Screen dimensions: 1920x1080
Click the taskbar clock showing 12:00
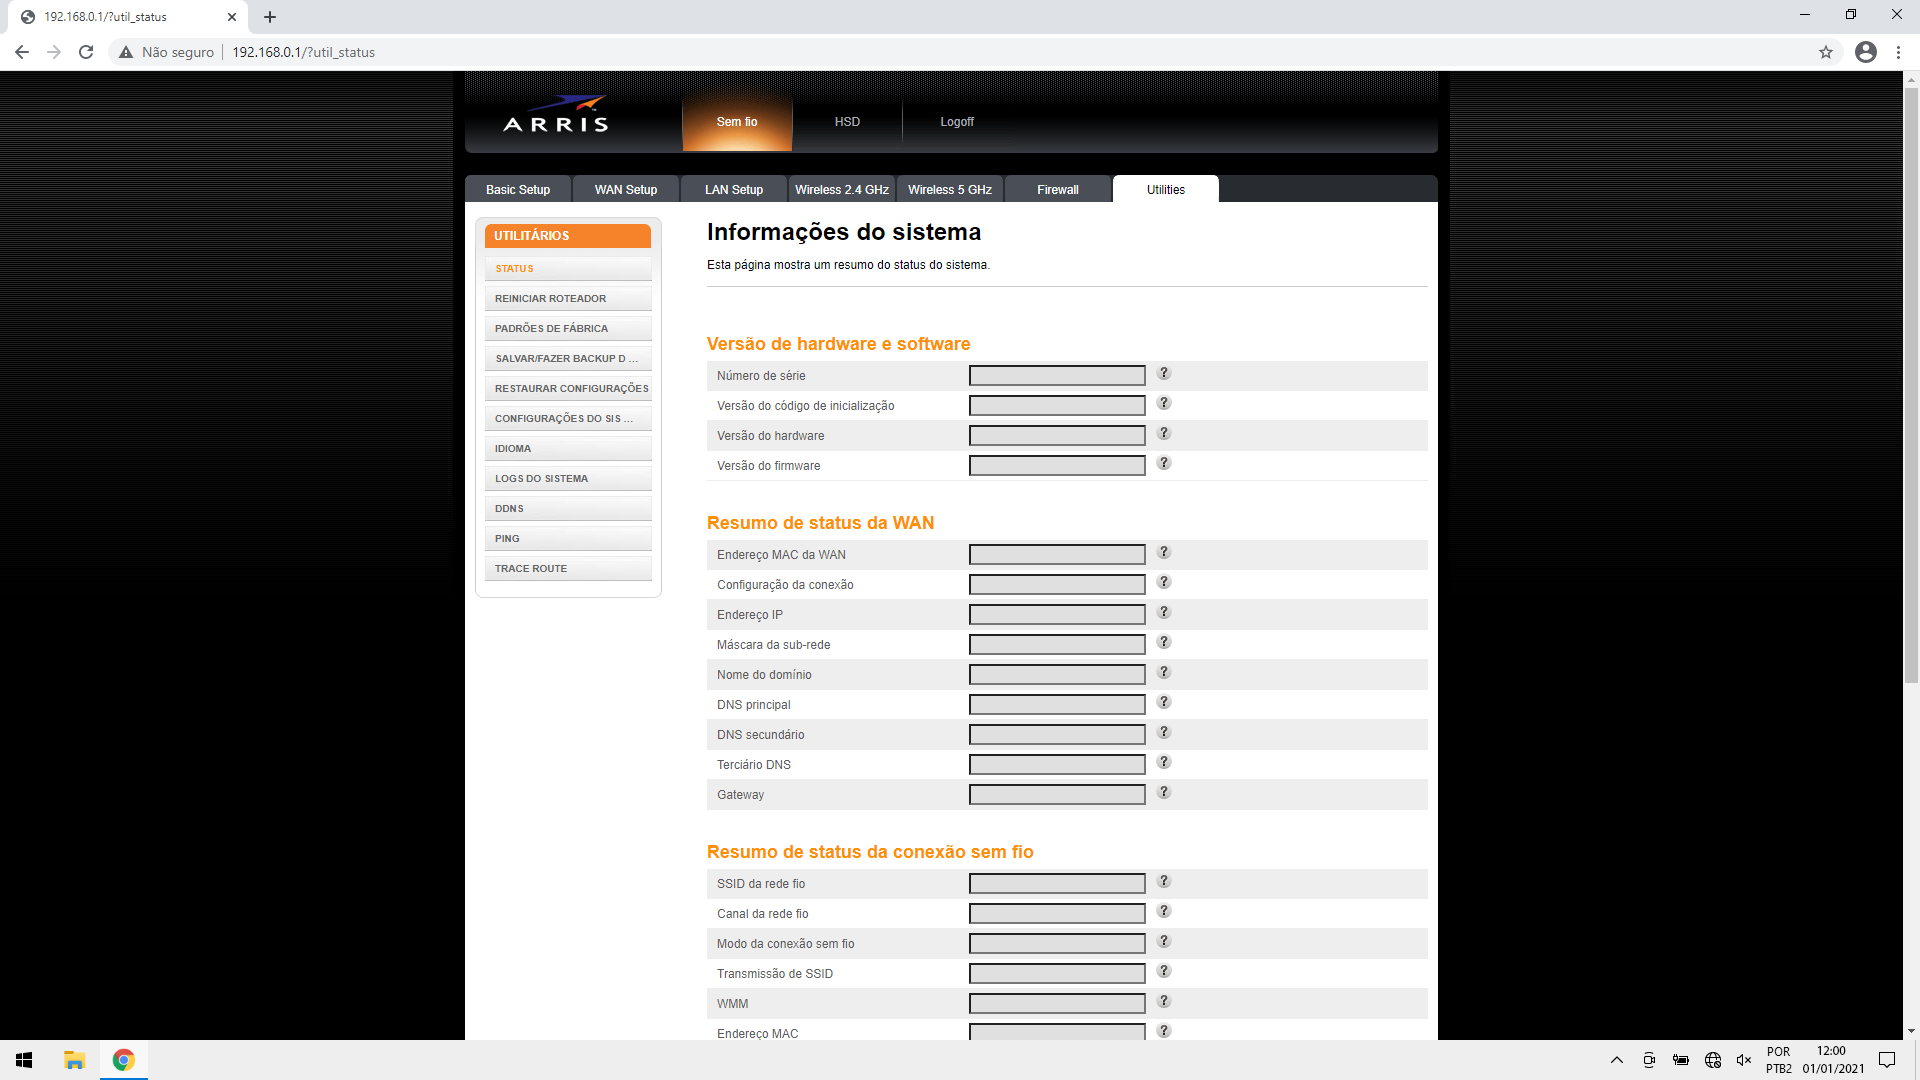tap(1832, 1060)
